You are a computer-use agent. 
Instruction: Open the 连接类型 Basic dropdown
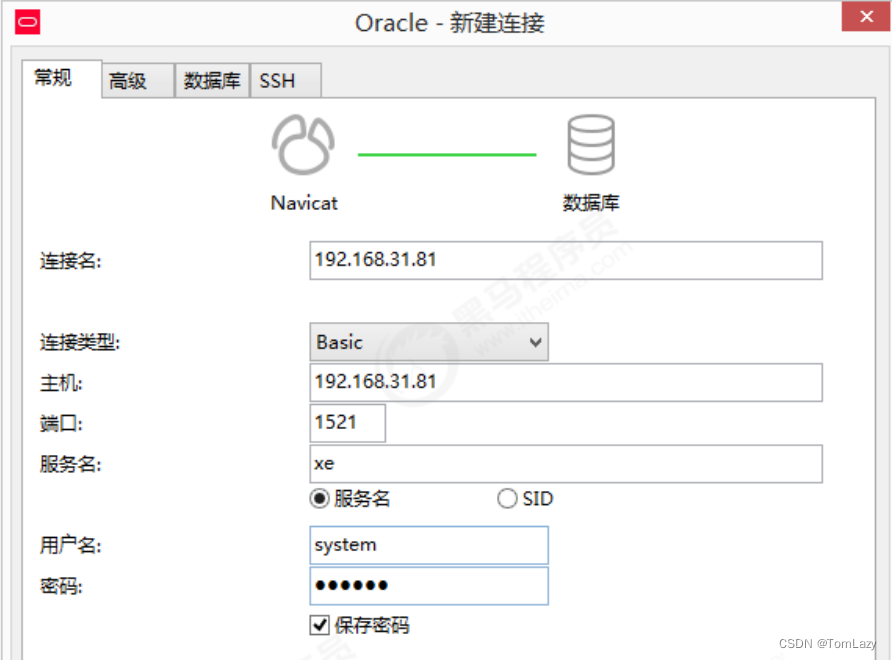[428, 342]
